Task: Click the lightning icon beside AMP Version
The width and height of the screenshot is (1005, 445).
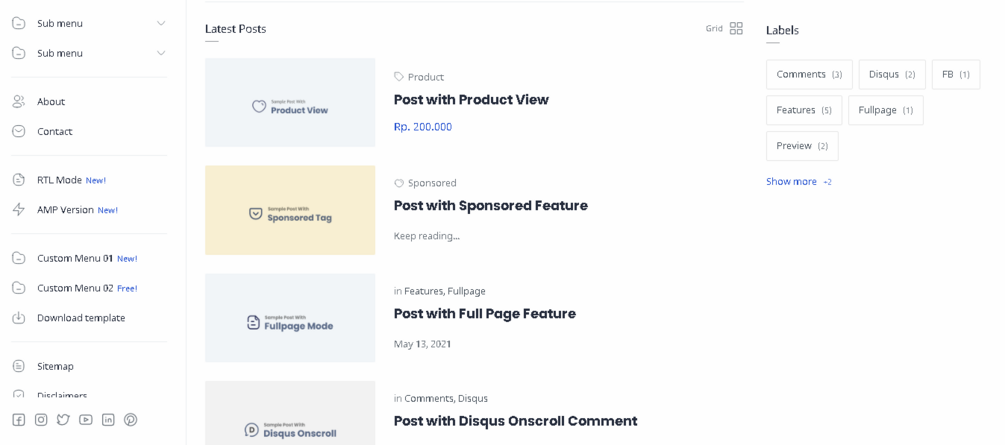Action: pos(18,210)
